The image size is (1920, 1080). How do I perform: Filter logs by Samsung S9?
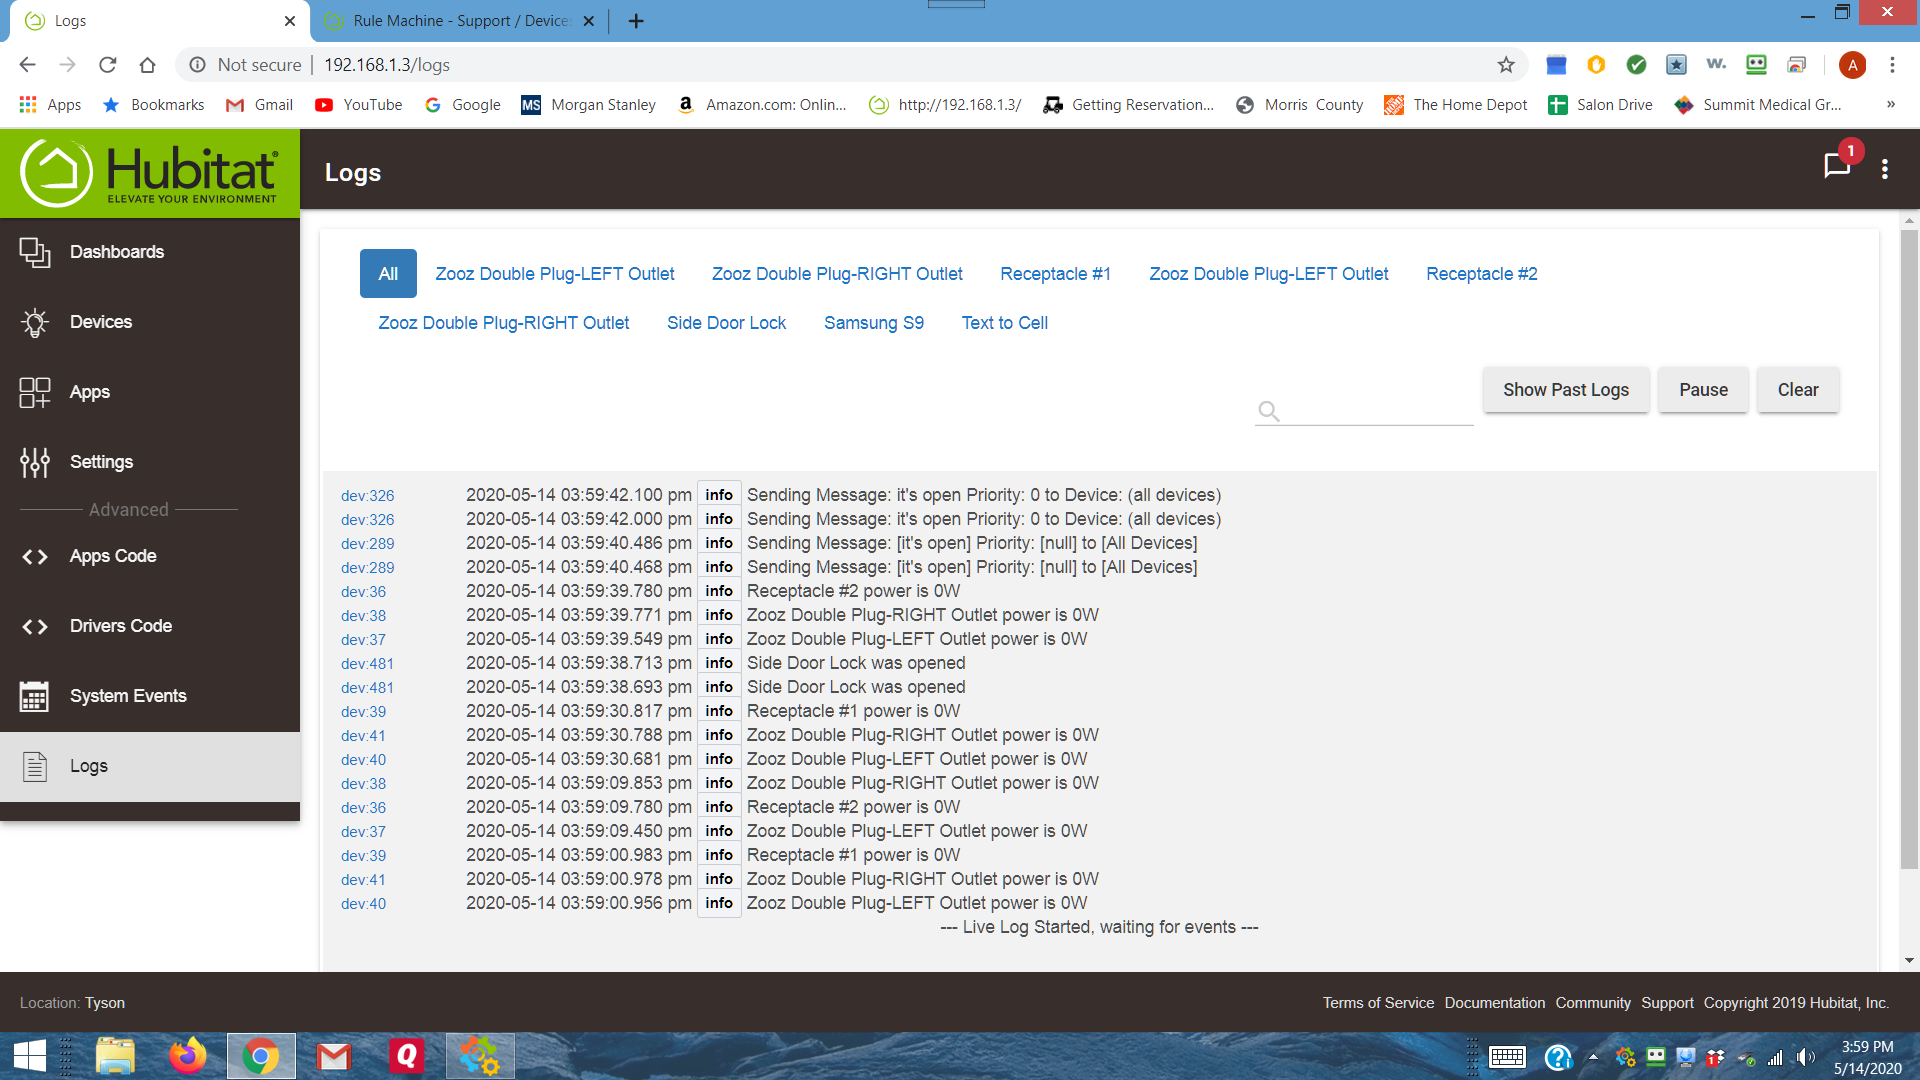pyautogui.click(x=874, y=323)
